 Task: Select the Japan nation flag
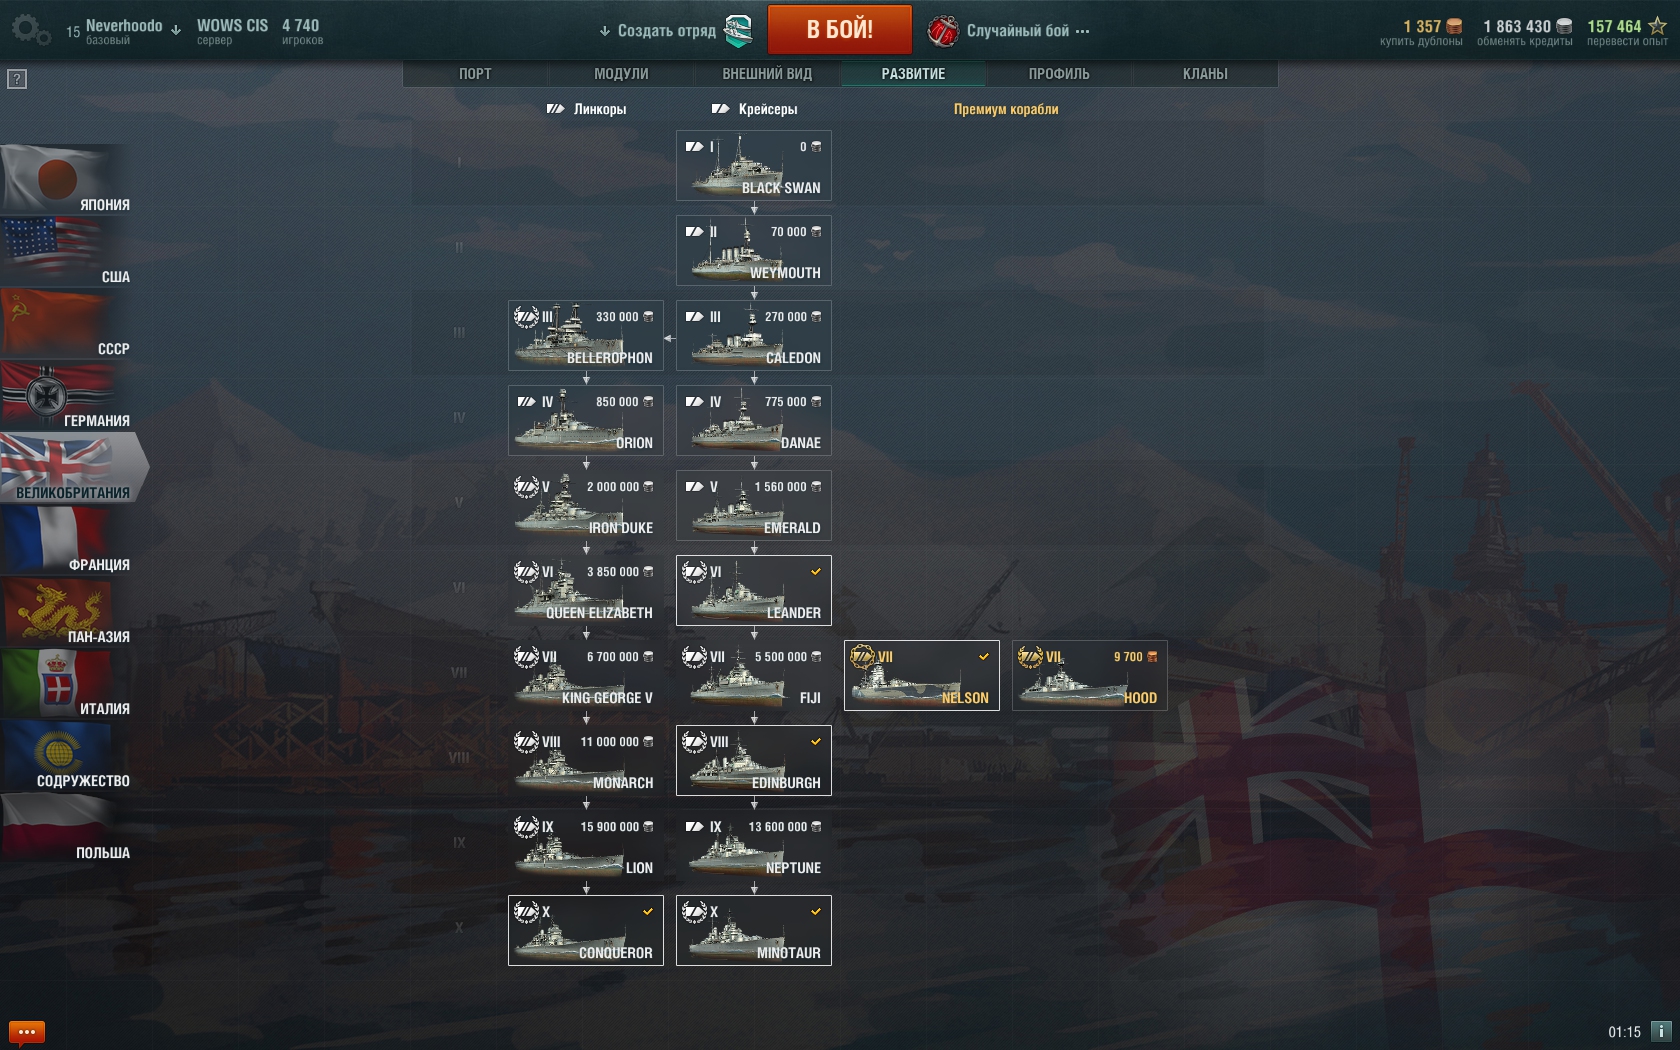pyautogui.click(x=67, y=180)
